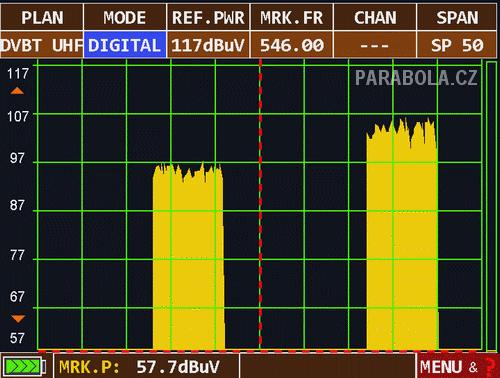Adjust the 117dBuV reference power value
The image size is (500, 378).
coord(208,45)
